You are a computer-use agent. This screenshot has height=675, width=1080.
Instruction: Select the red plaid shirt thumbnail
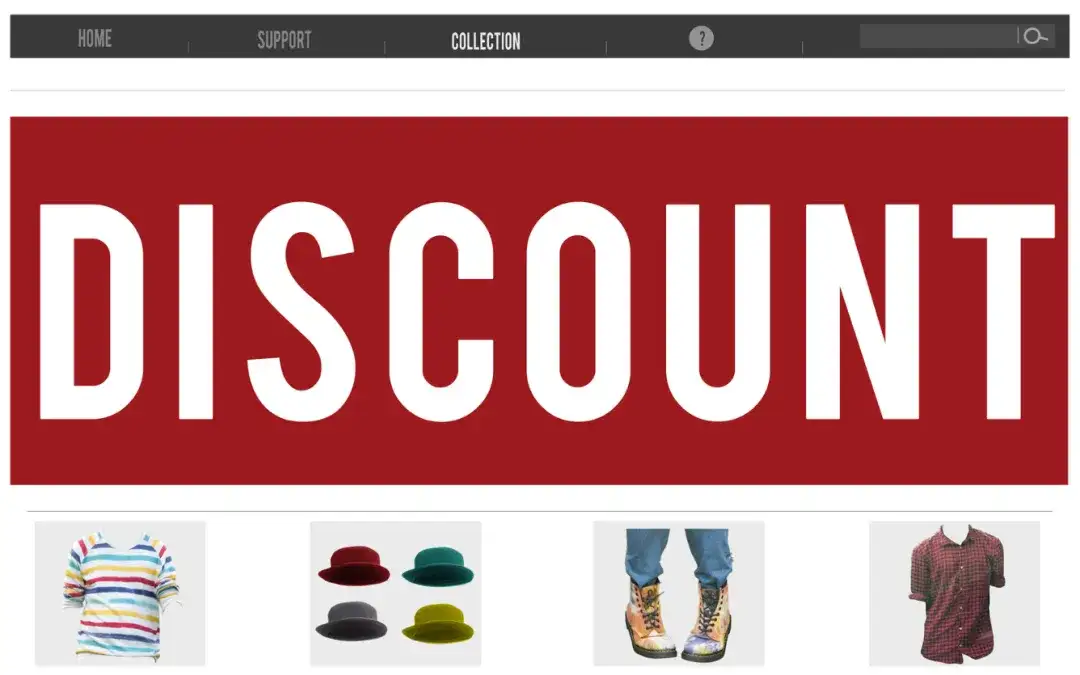pyautogui.click(x=955, y=594)
